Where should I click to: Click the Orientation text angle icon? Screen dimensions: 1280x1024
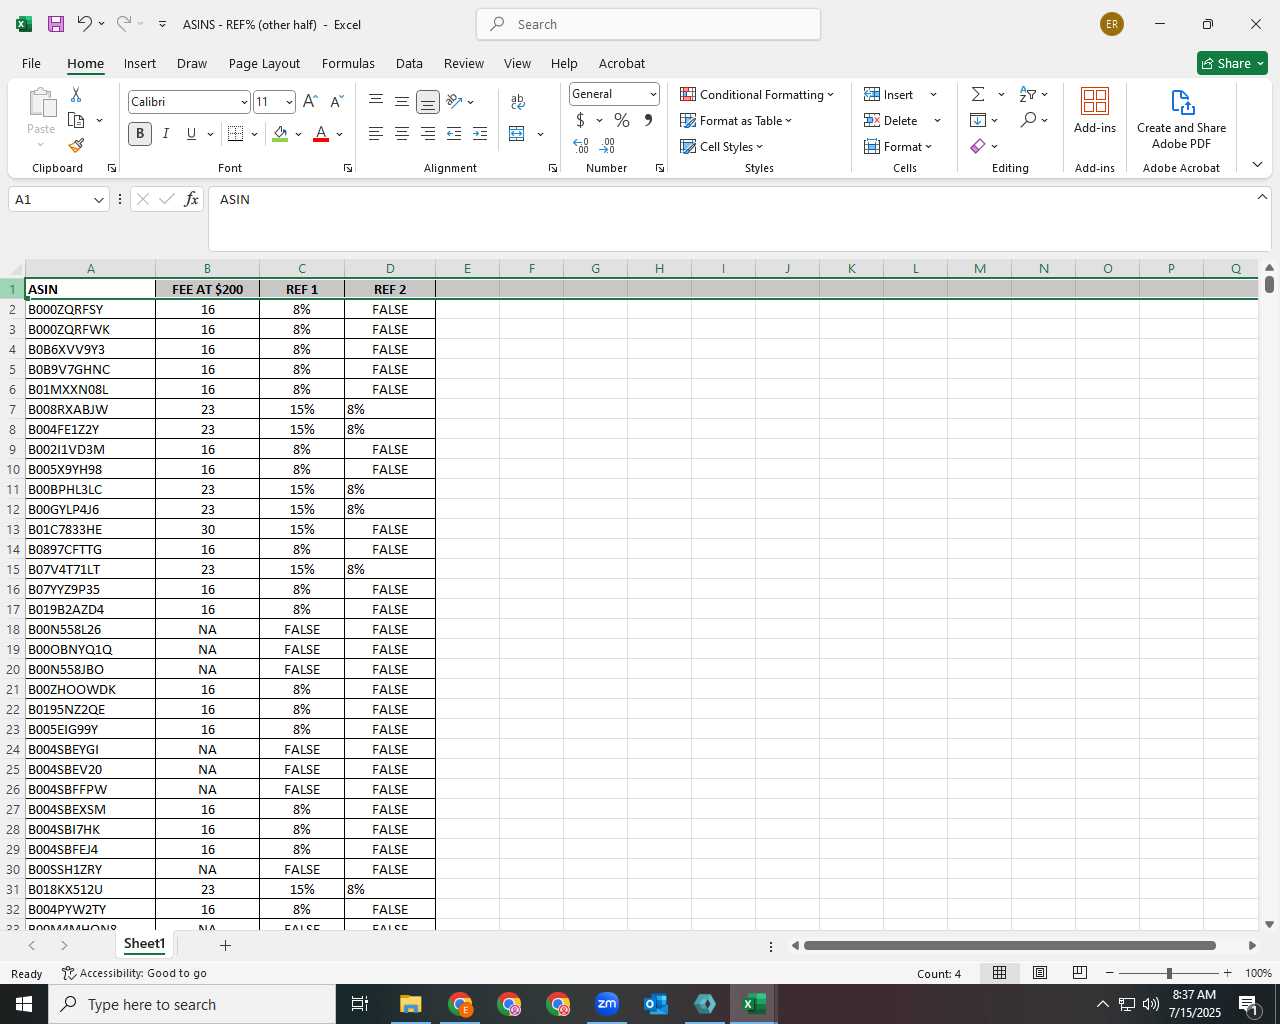pyautogui.click(x=455, y=101)
